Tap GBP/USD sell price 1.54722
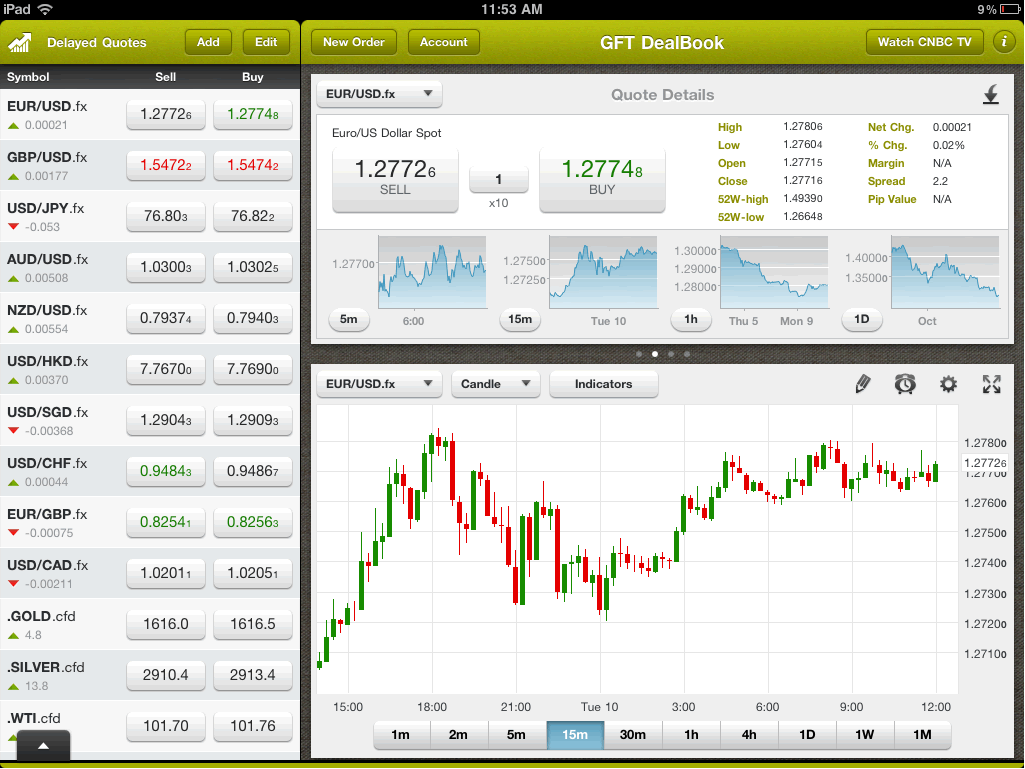 click(x=166, y=165)
